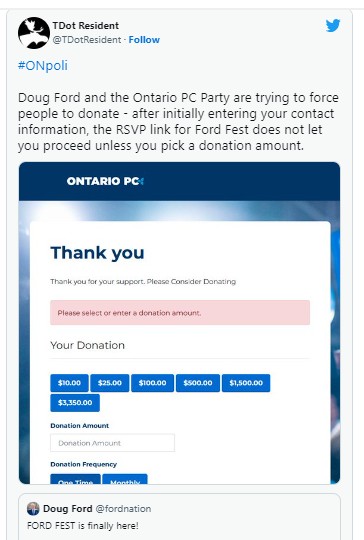This screenshot has width=364, height=540.
Task: Select the $10.00 donation amount
Action: (69, 383)
